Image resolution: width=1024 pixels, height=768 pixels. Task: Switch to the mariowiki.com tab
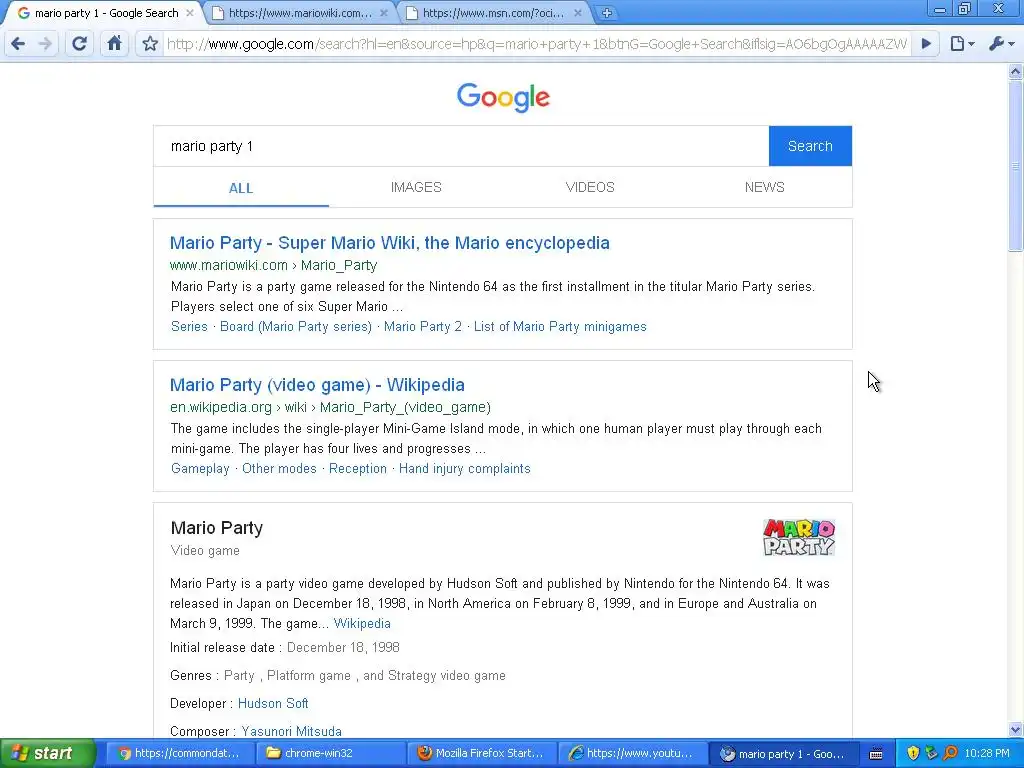[300, 12]
